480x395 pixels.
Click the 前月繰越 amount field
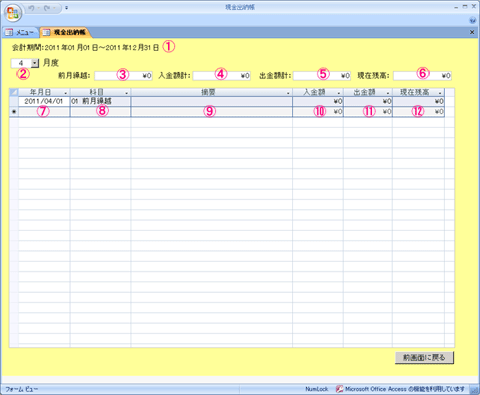[123, 76]
